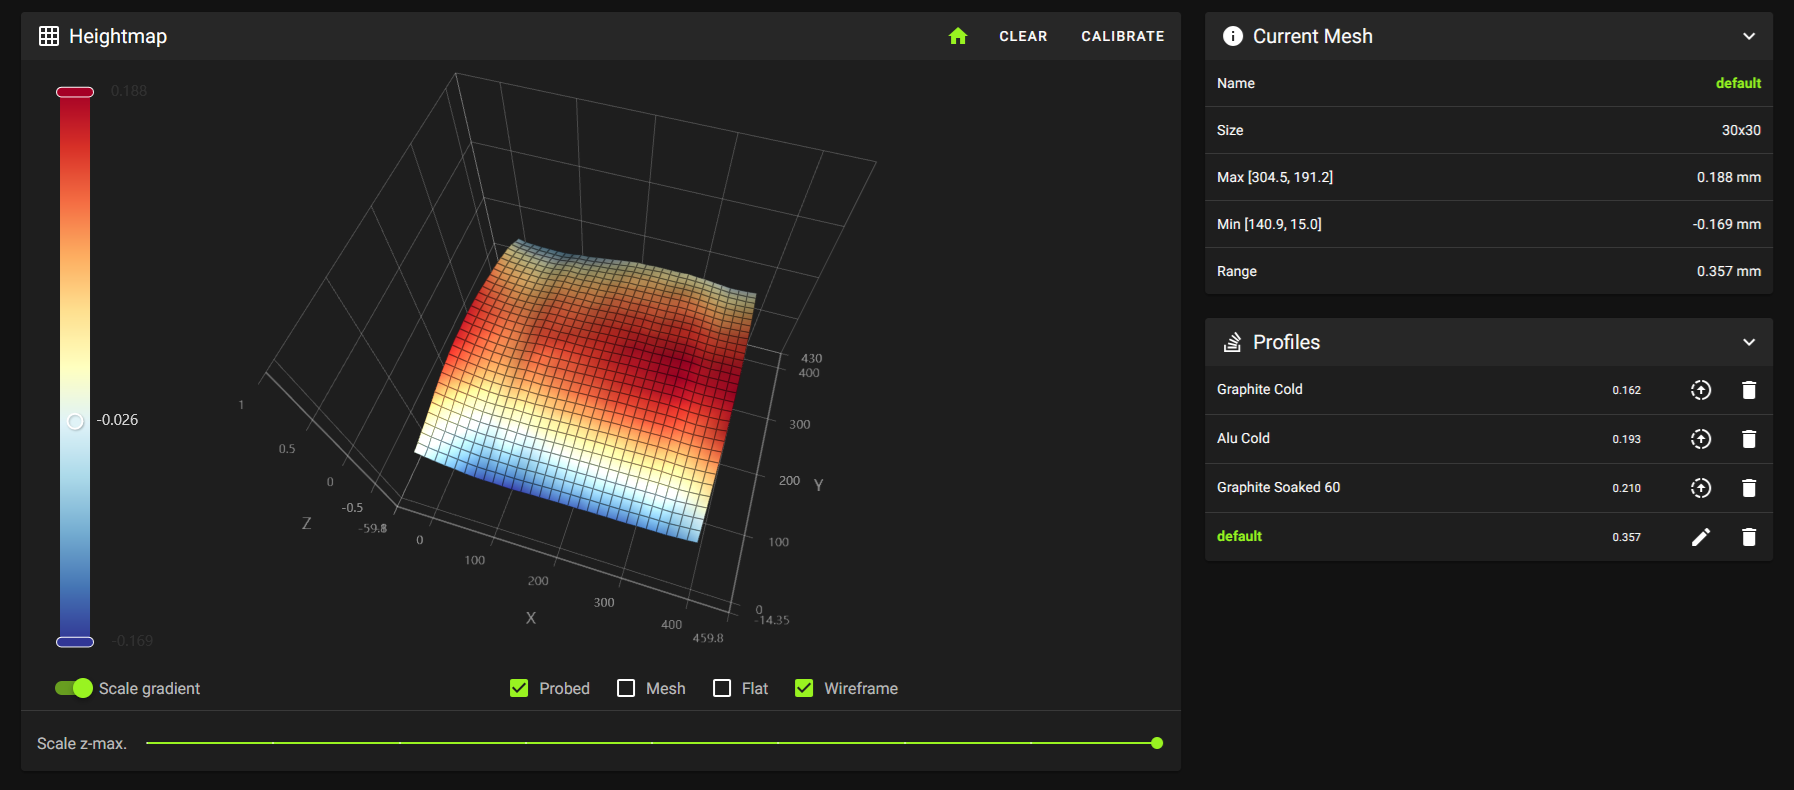The width and height of the screenshot is (1794, 790).
Task: Uncheck the Probed checkbox
Action: [x=519, y=688]
